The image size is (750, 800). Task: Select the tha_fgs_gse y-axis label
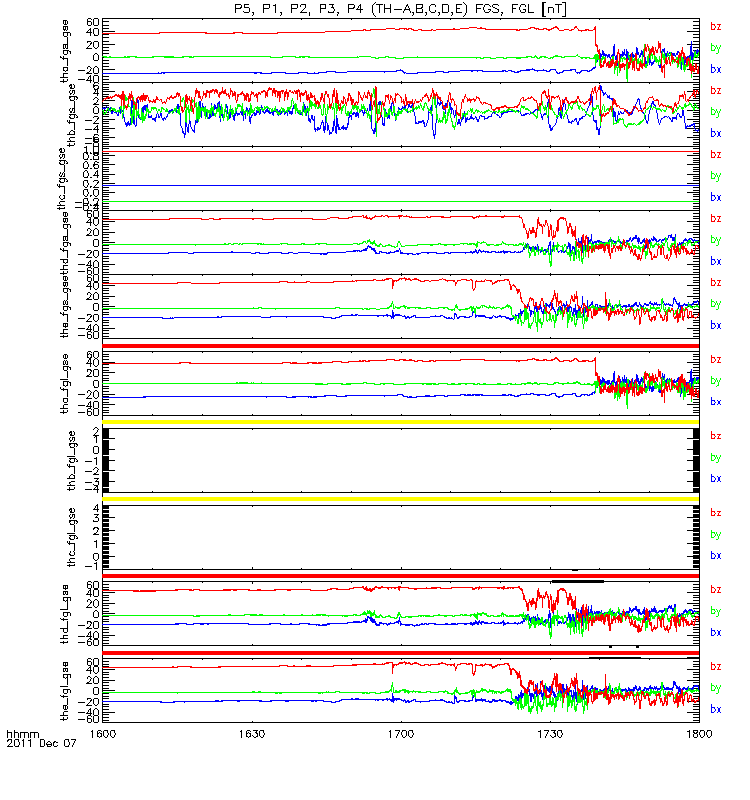tap(65, 51)
